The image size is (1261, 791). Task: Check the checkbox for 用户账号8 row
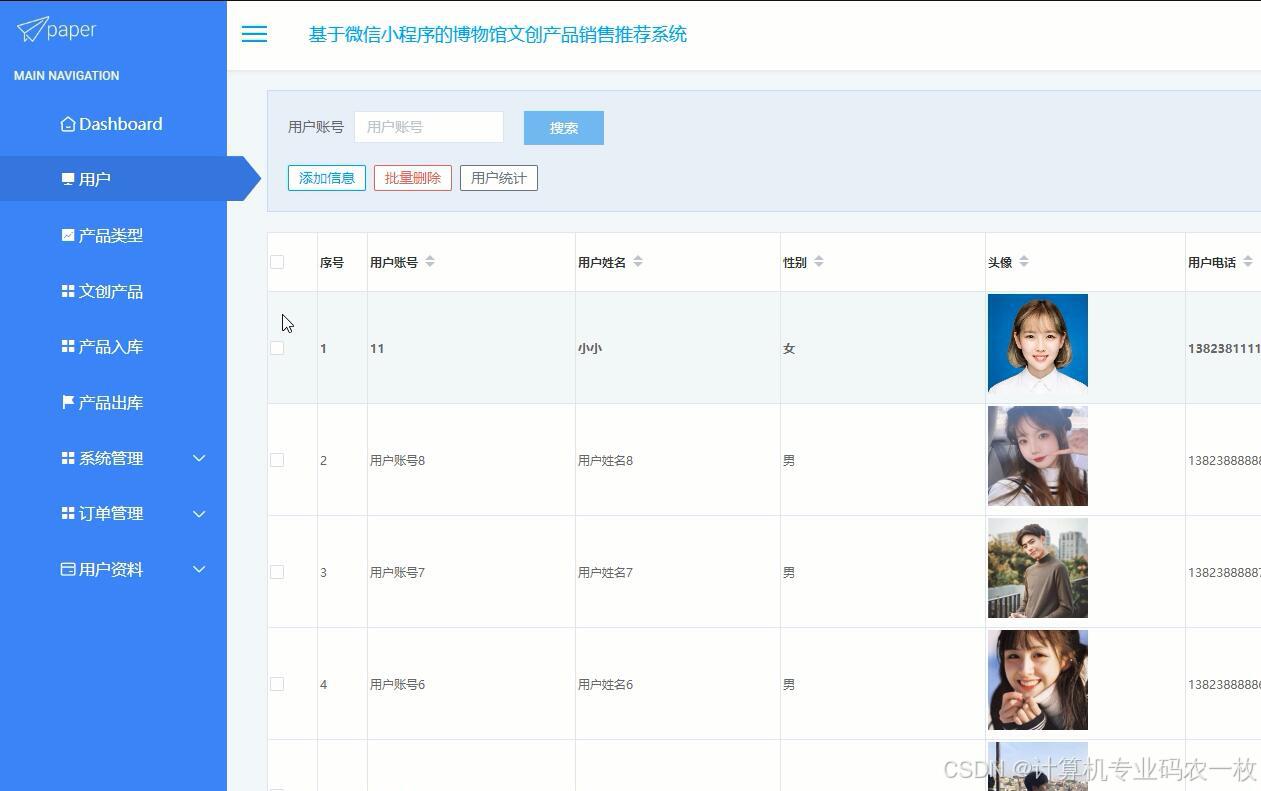(x=277, y=460)
